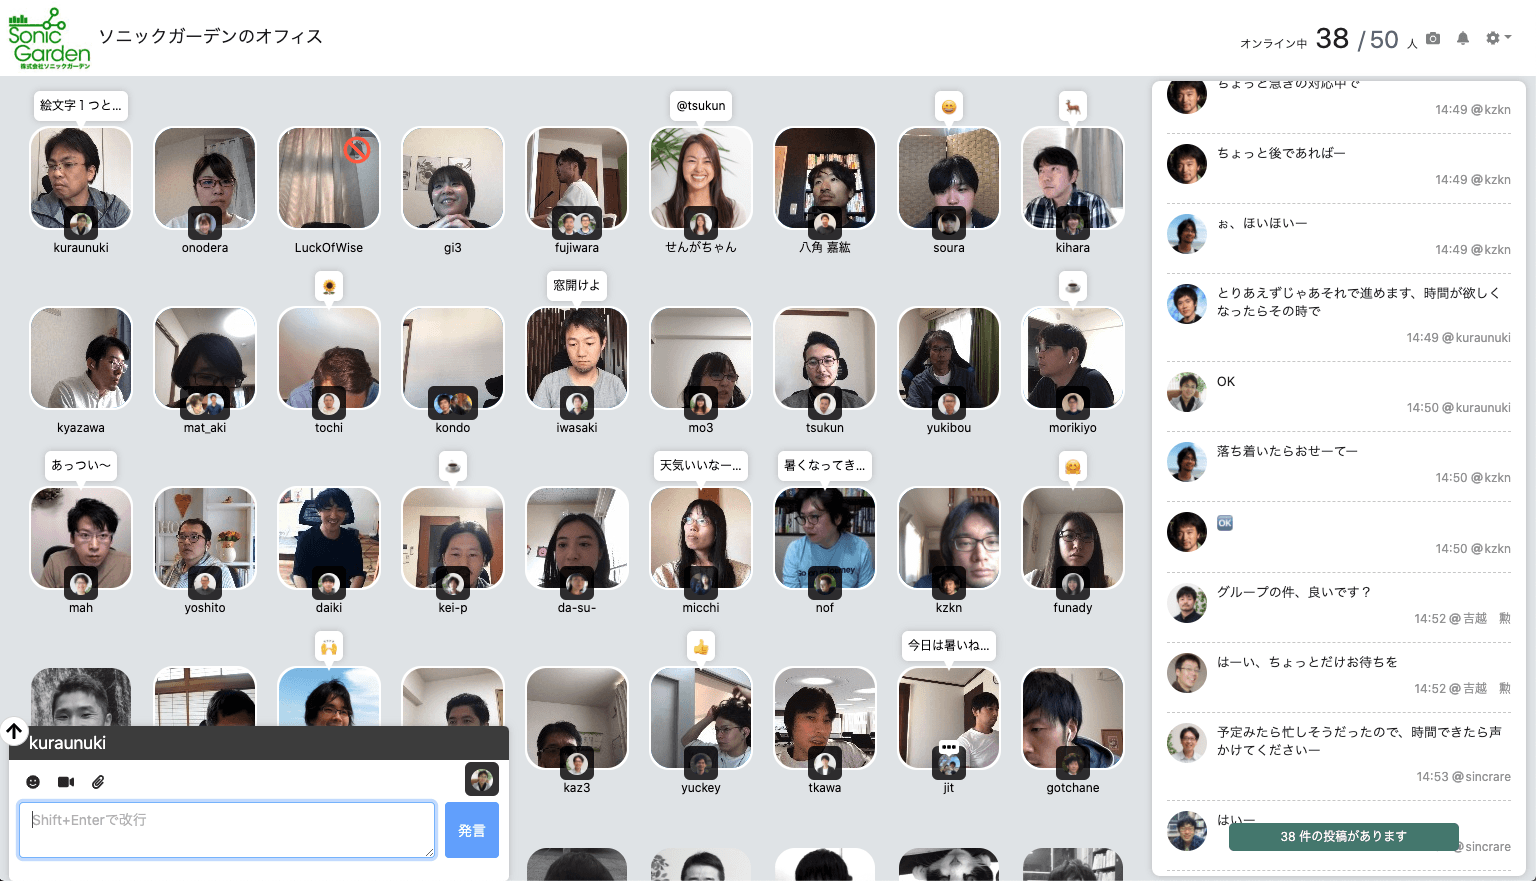The image size is (1536, 881).
Task: Click the message text input field
Action: (x=227, y=829)
